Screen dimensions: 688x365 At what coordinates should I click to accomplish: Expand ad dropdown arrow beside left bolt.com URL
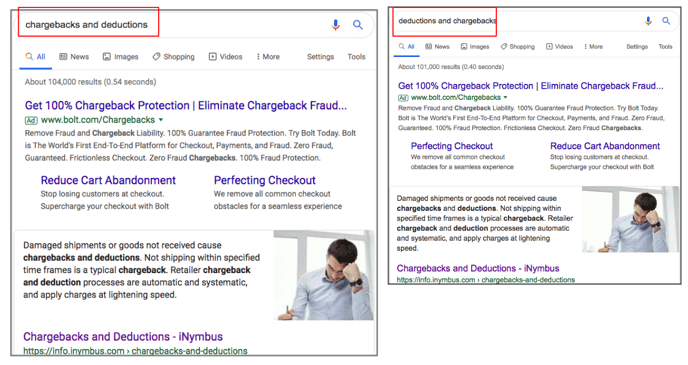[161, 120]
